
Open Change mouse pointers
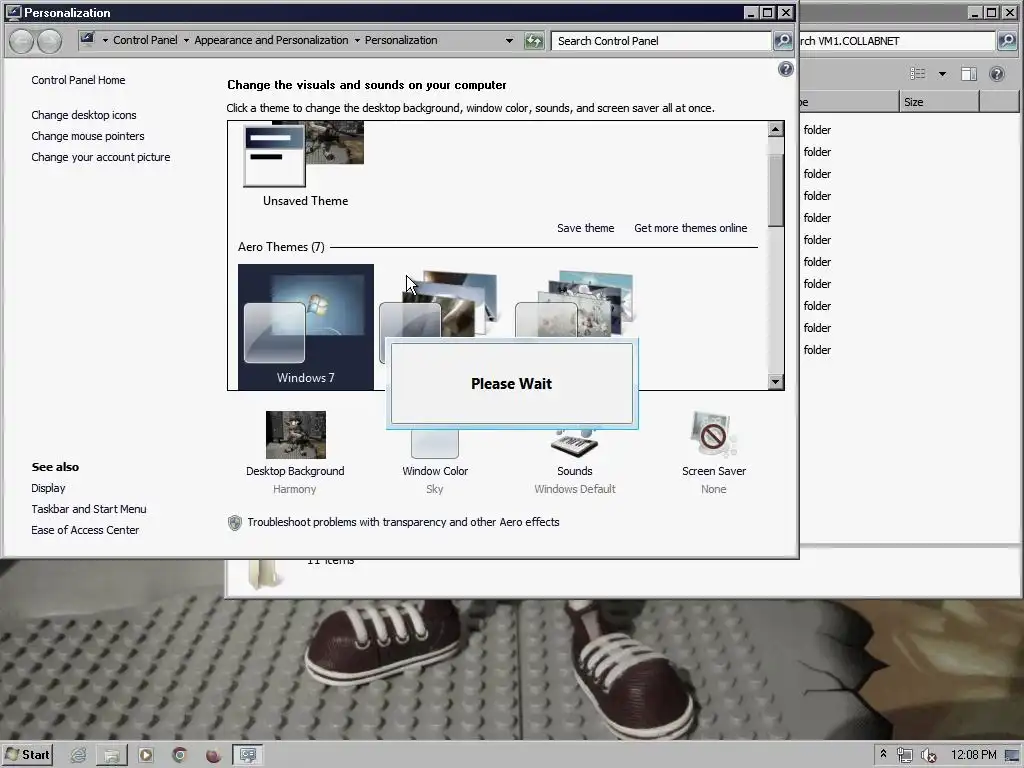click(88, 136)
